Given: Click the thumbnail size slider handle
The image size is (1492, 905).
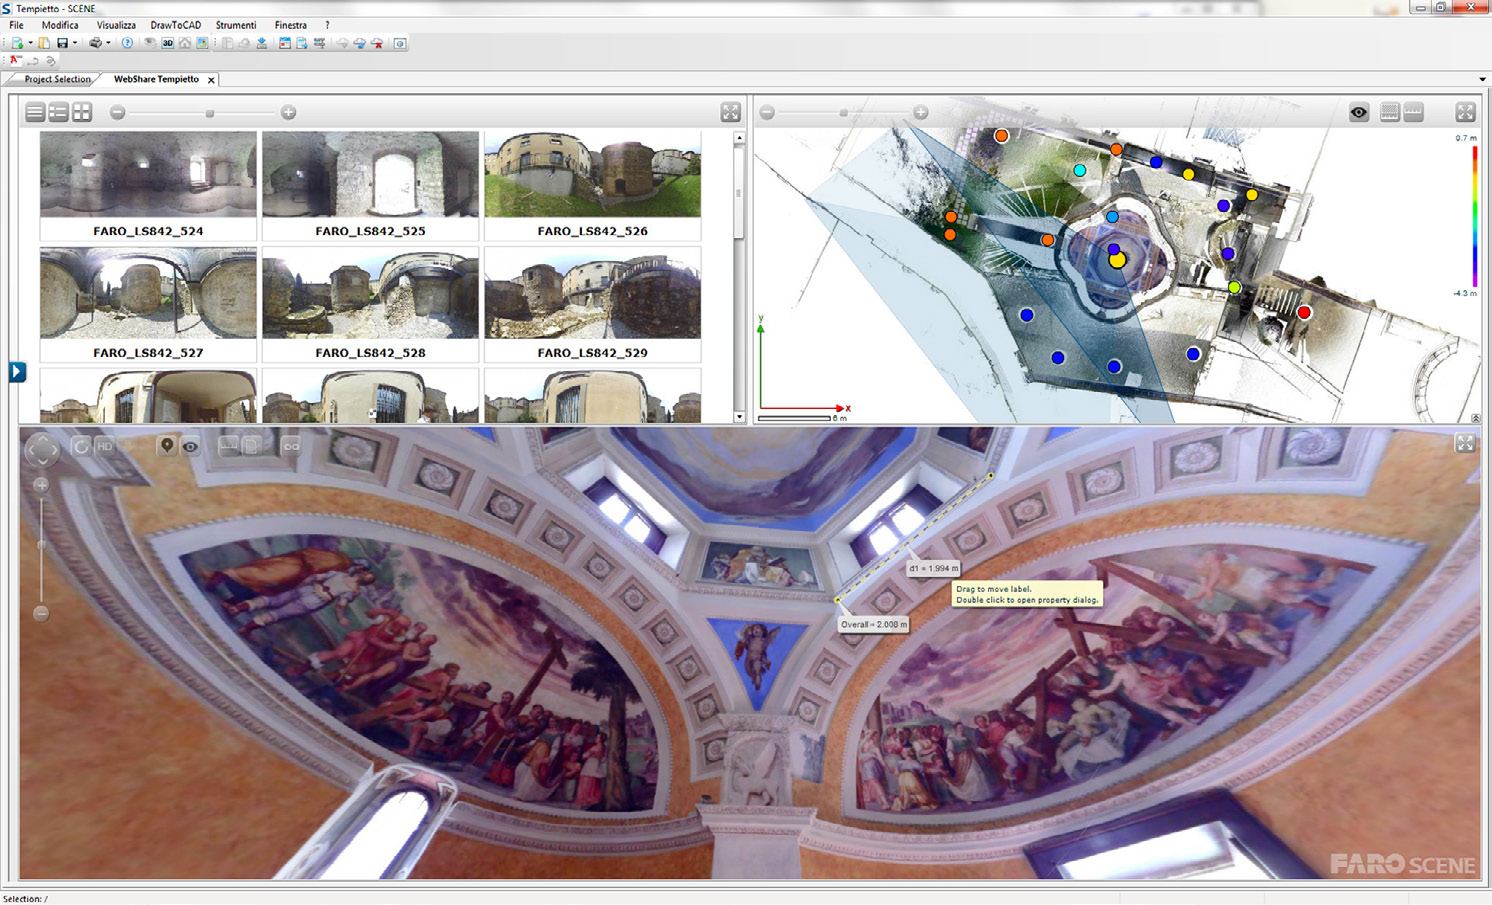Looking at the screenshot, I should click(x=210, y=113).
